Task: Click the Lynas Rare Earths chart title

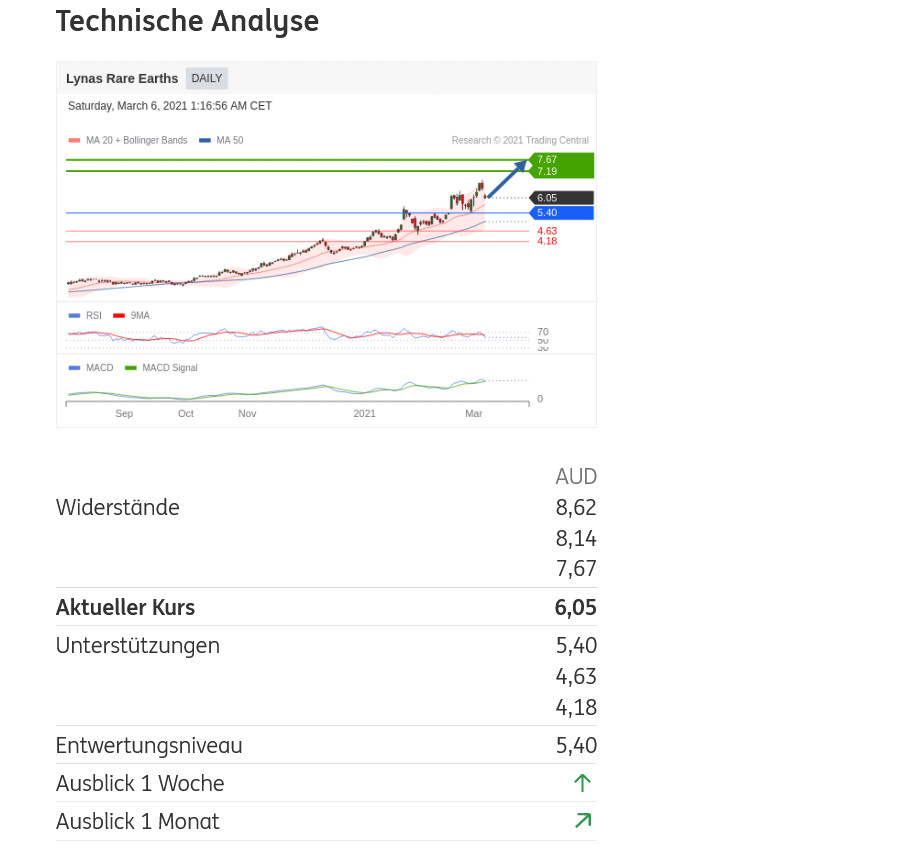Action: [122, 78]
